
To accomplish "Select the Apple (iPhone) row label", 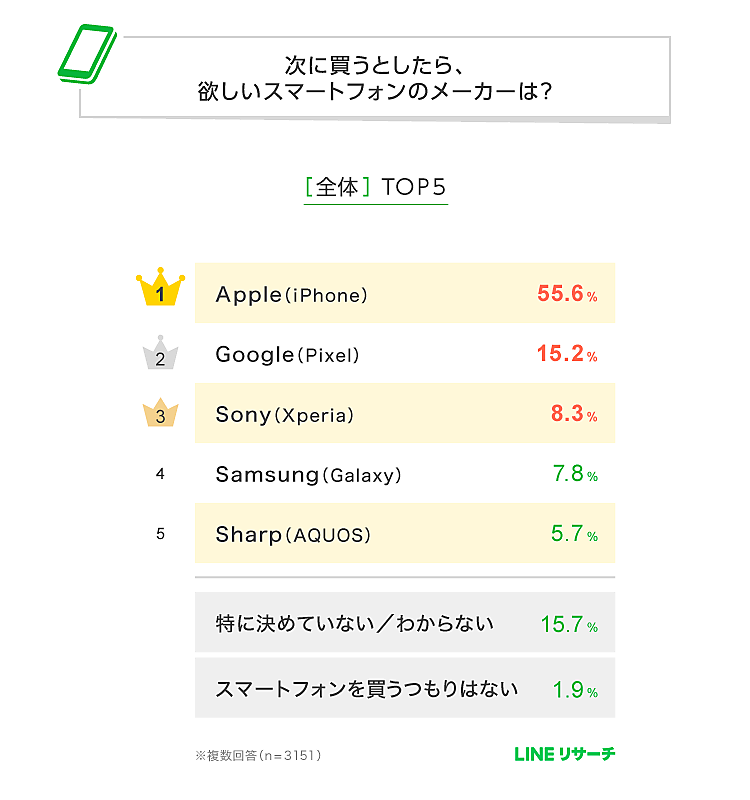I will pyautogui.click(x=292, y=295).
